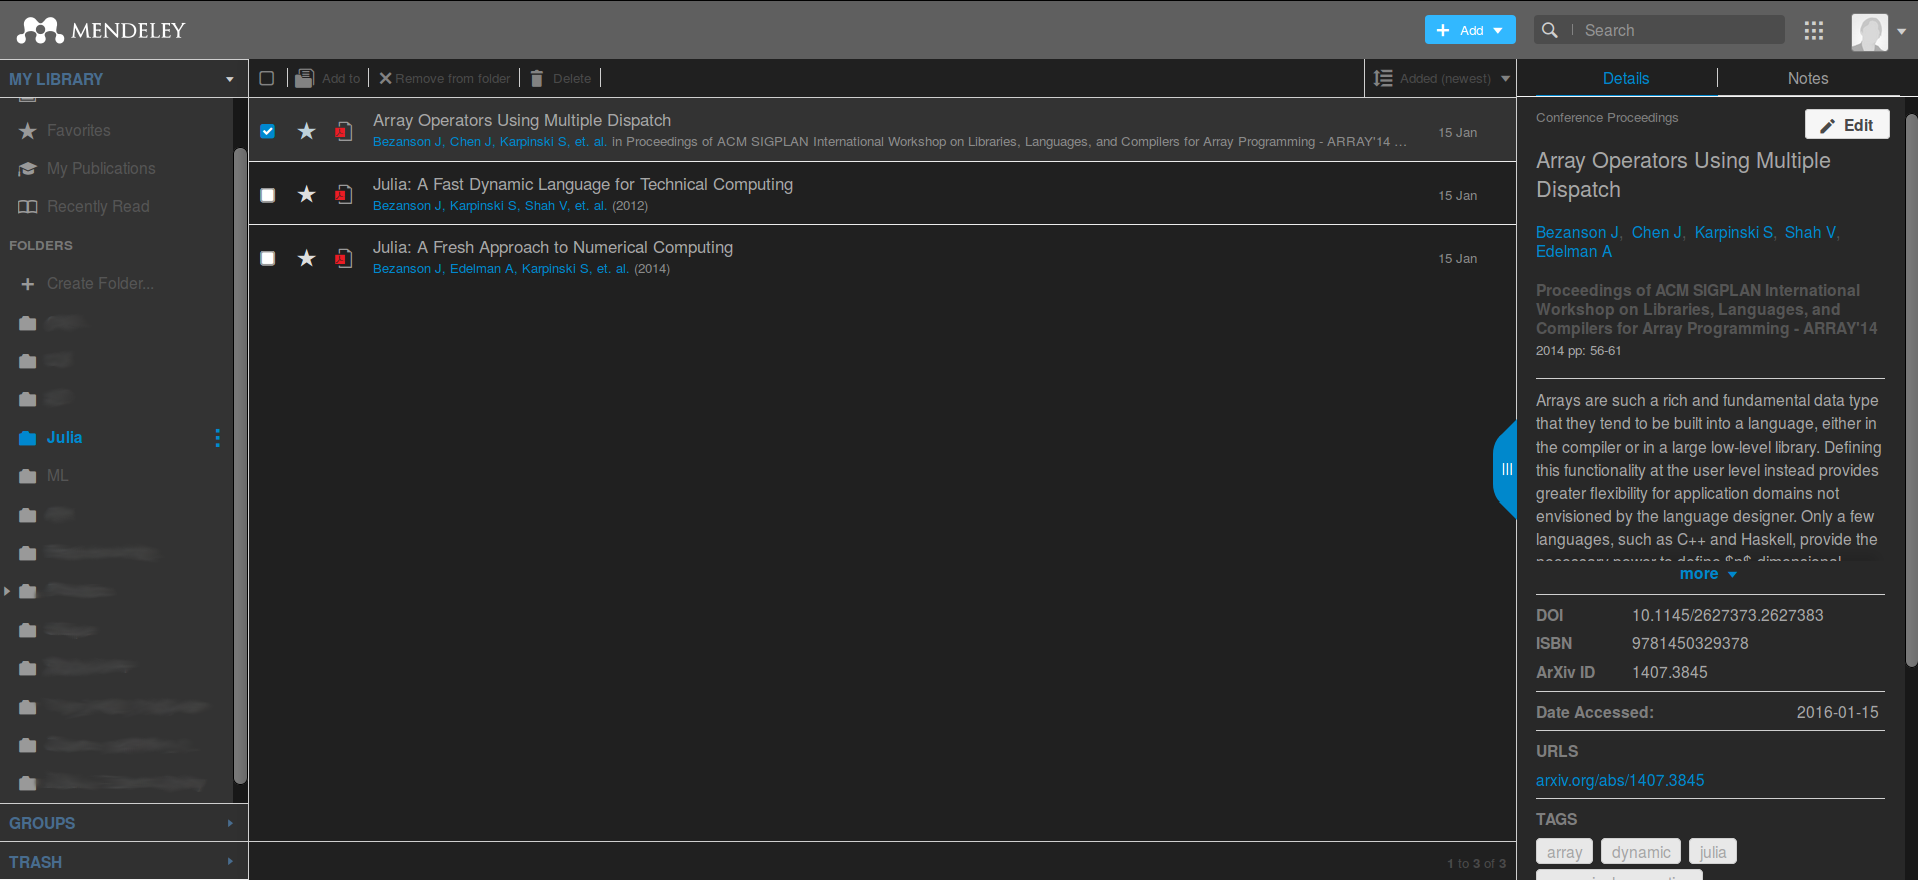1918x880 pixels.
Task: Expand the collapsed subfolder arrow in sidebar
Action: coord(7,591)
